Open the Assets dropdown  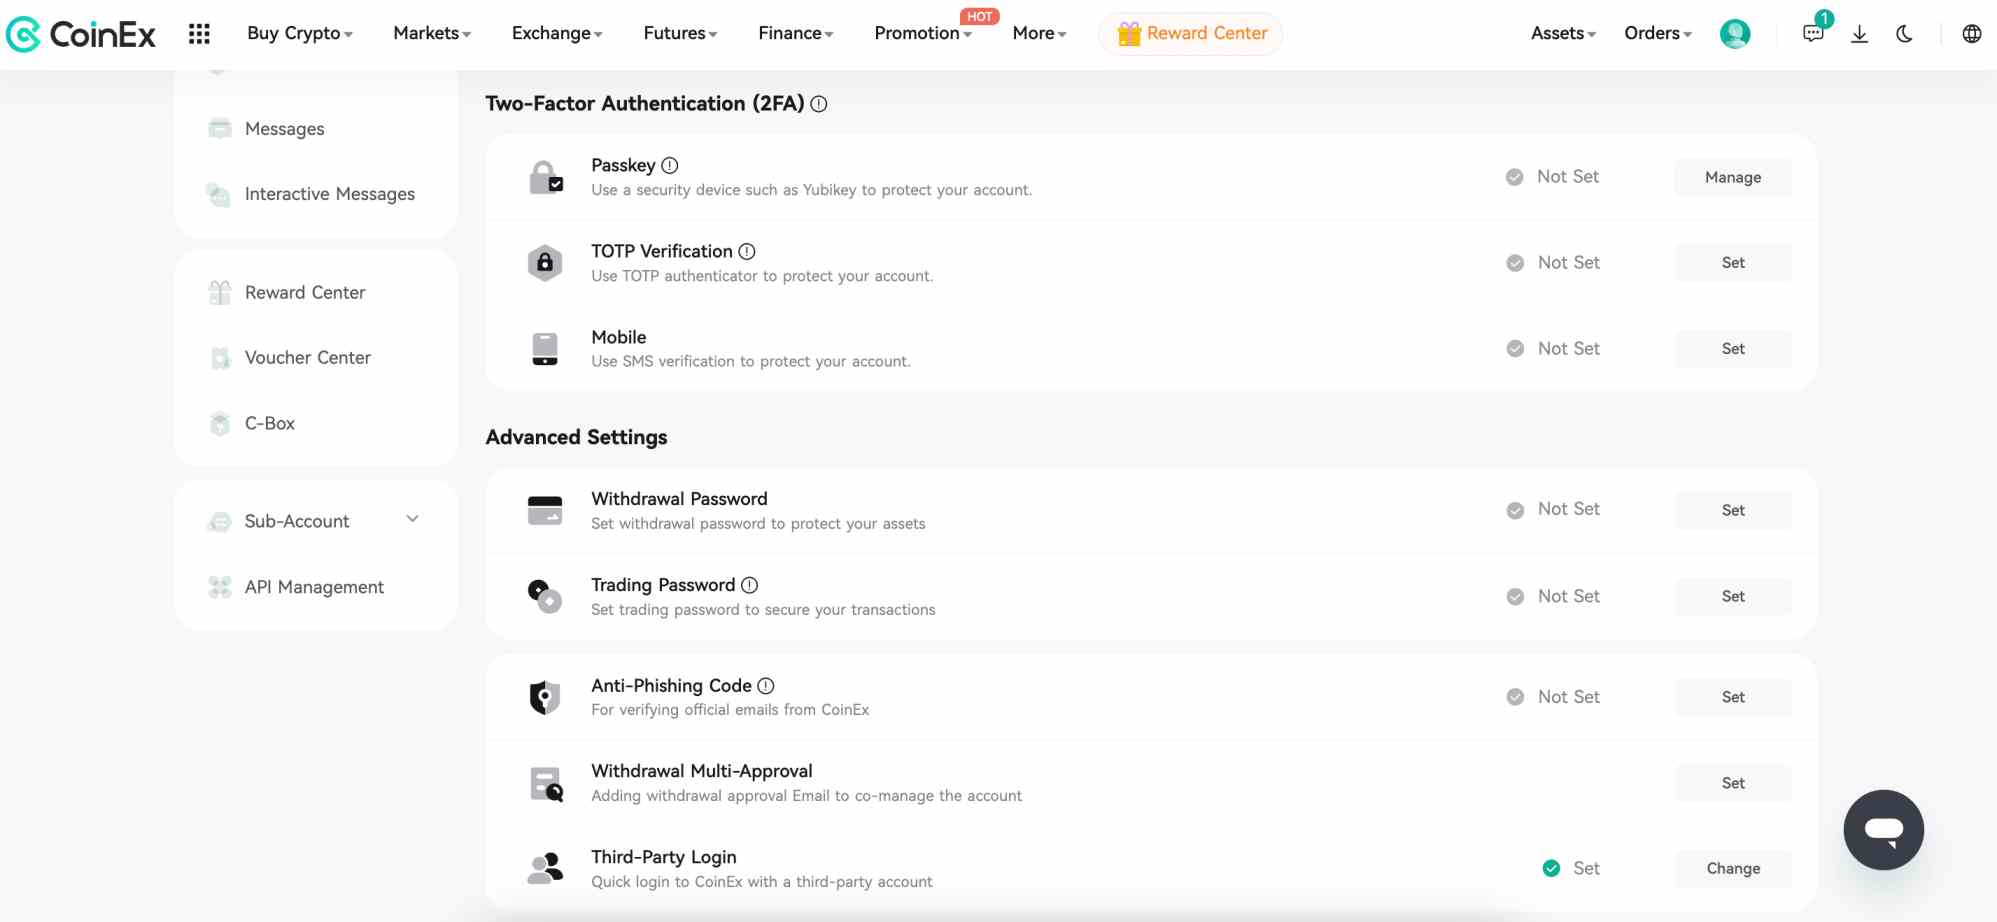1562,33
